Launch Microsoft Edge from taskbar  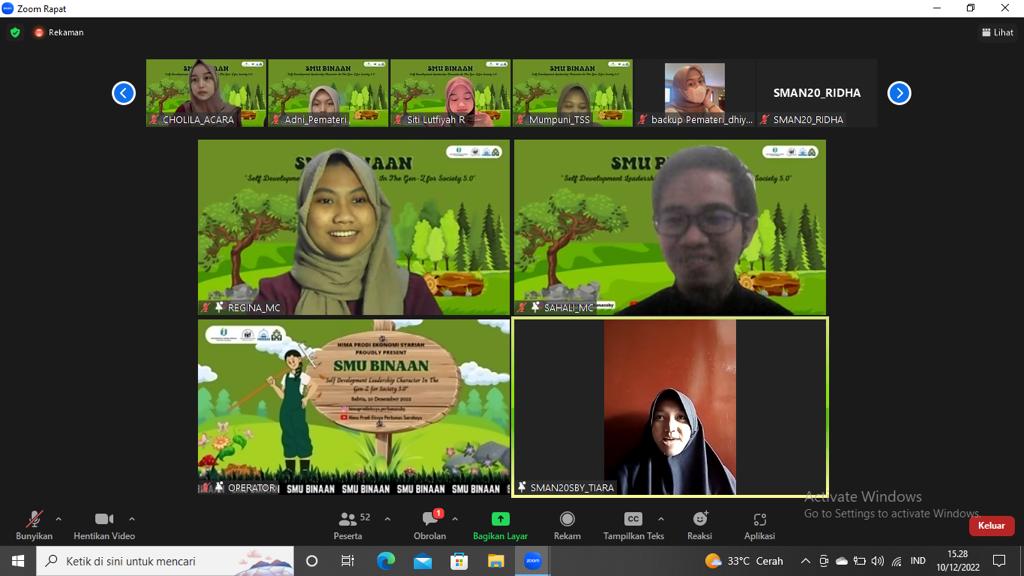386,561
